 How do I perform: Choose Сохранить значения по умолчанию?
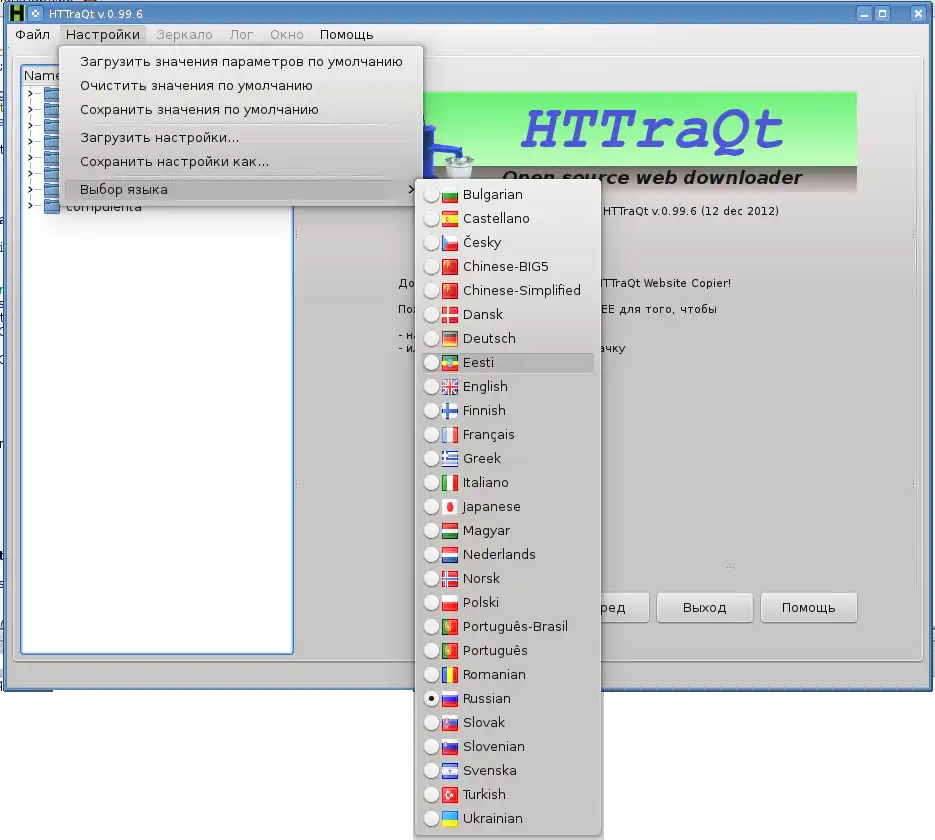tap(241, 110)
